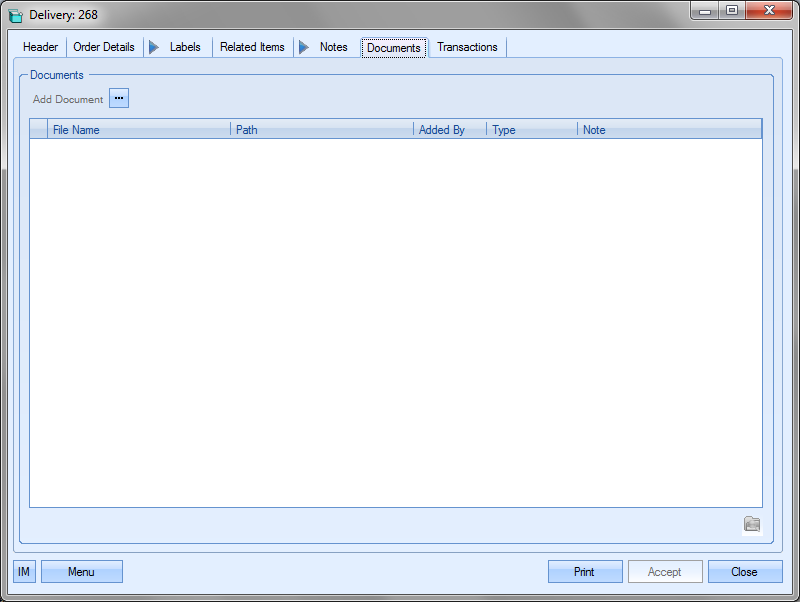Click the blue arrow beside Labels

(154, 47)
